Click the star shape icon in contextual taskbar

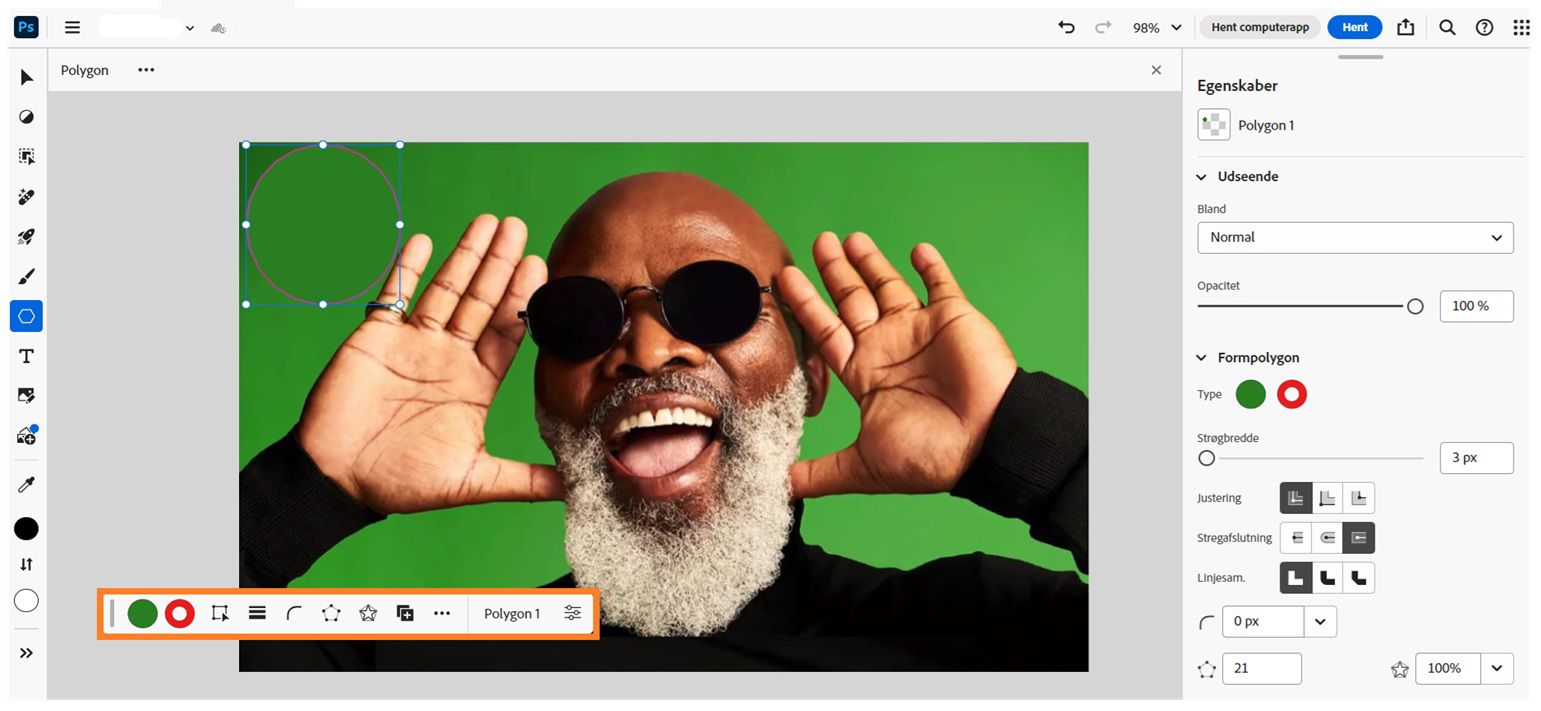[x=368, y=613]
